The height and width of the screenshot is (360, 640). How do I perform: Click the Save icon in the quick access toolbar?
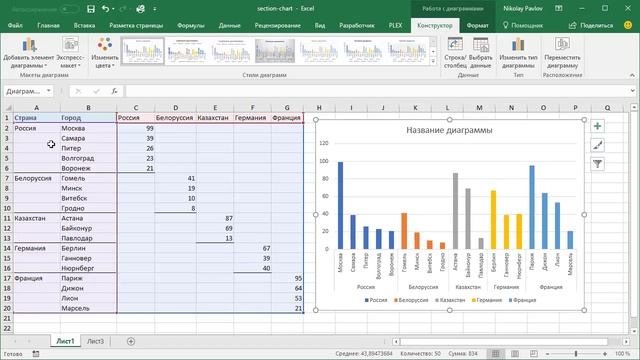pos(91,9)
